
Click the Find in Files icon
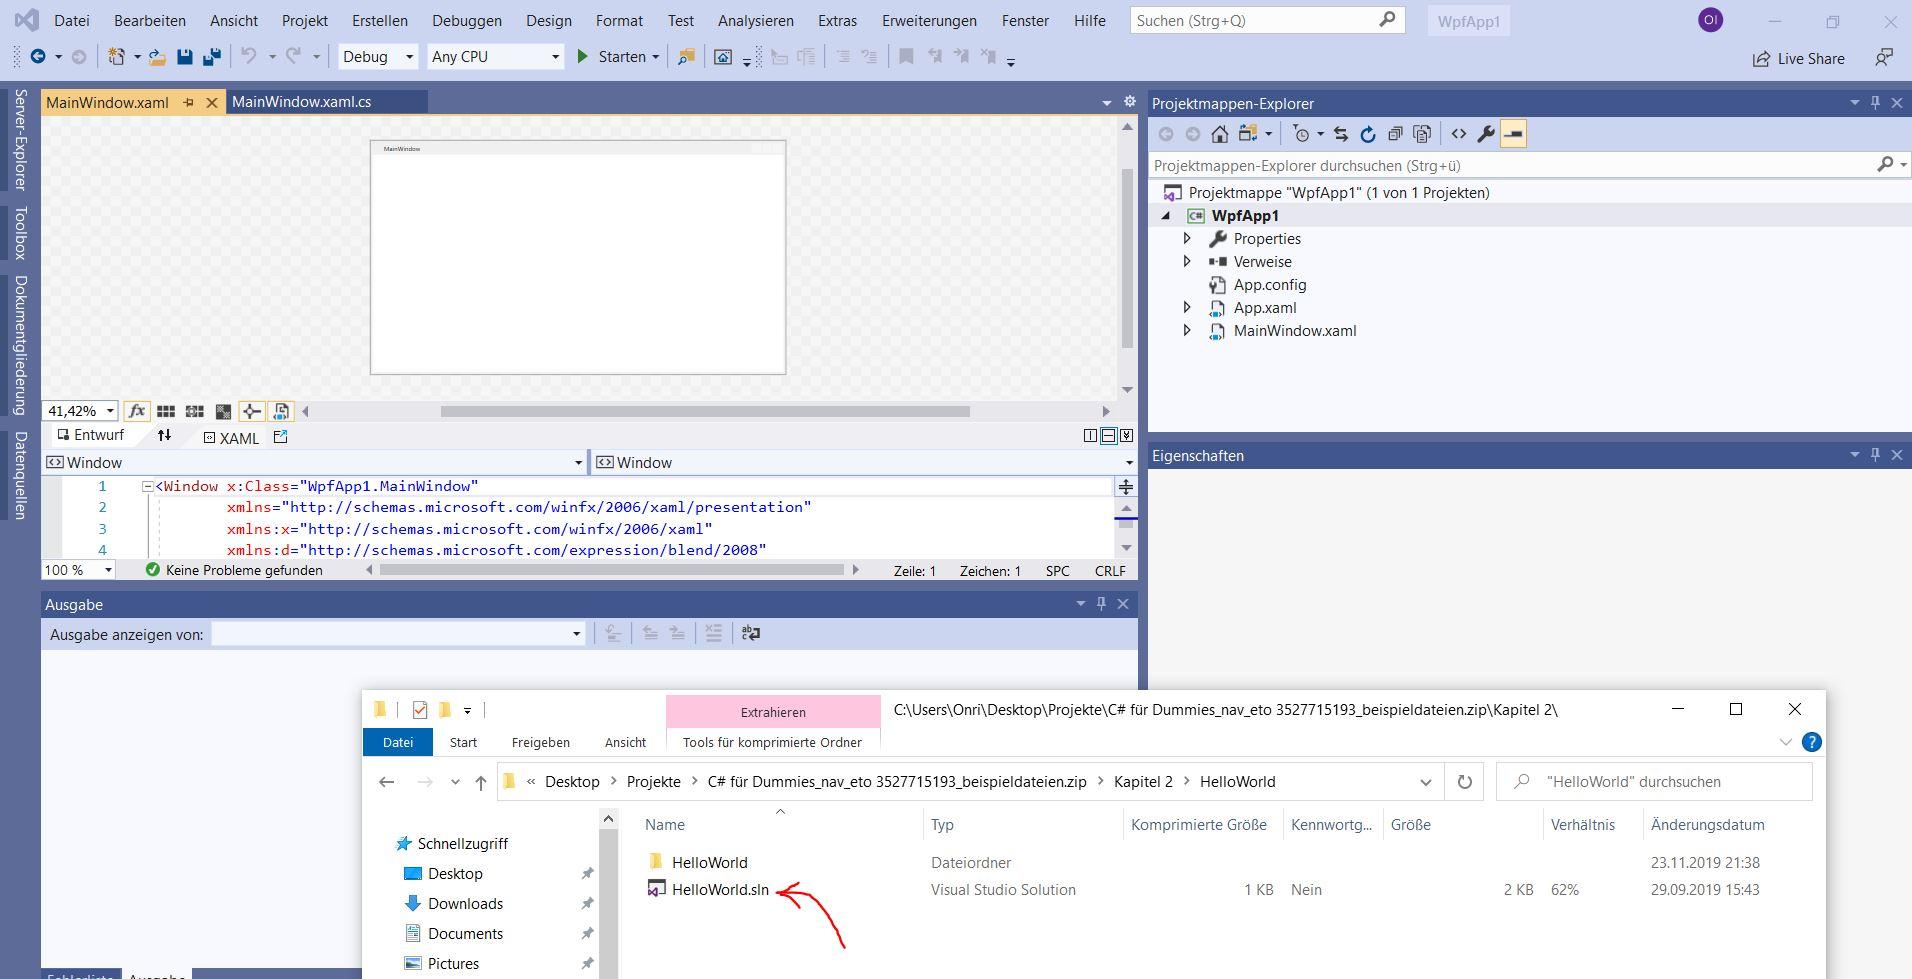pos(686,57)
